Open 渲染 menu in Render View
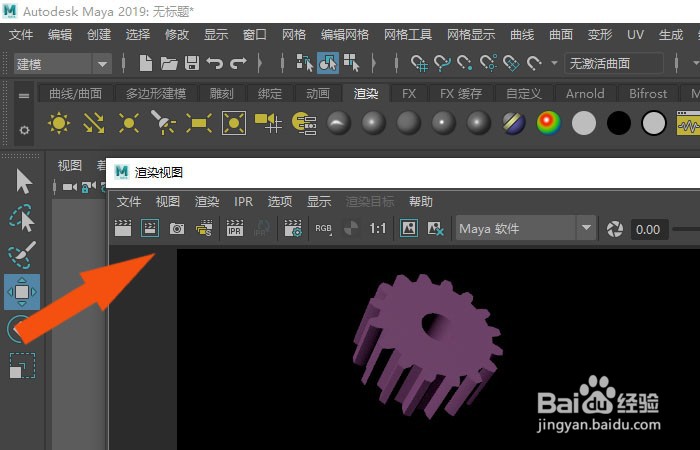Image resolution: width=700 pixels, height=450 pixels. pyautogui.click(x=207, y=202)
